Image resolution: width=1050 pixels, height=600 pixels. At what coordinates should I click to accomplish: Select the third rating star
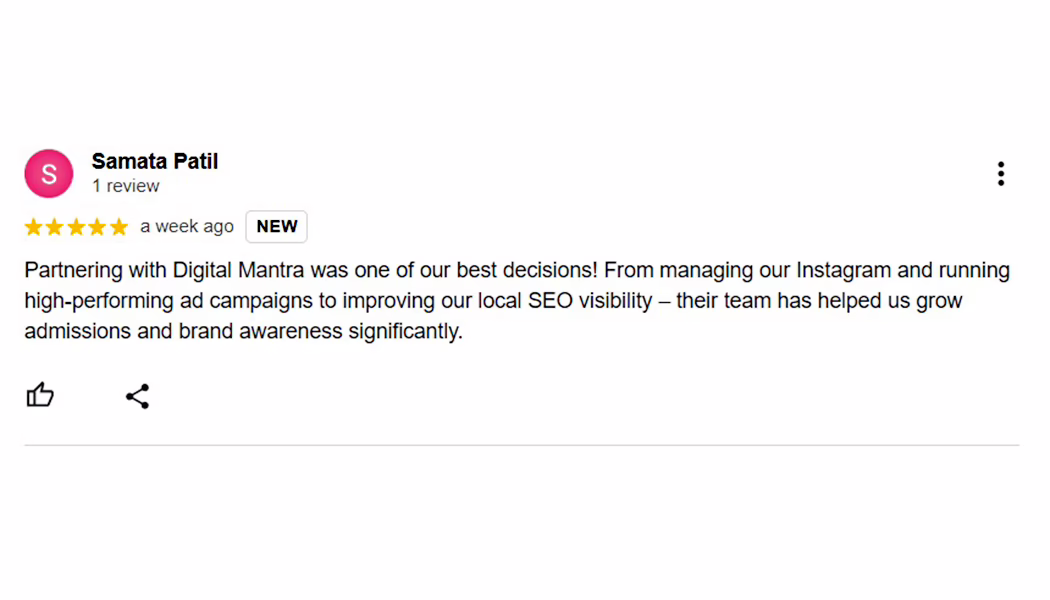click(x=76, y=227)
